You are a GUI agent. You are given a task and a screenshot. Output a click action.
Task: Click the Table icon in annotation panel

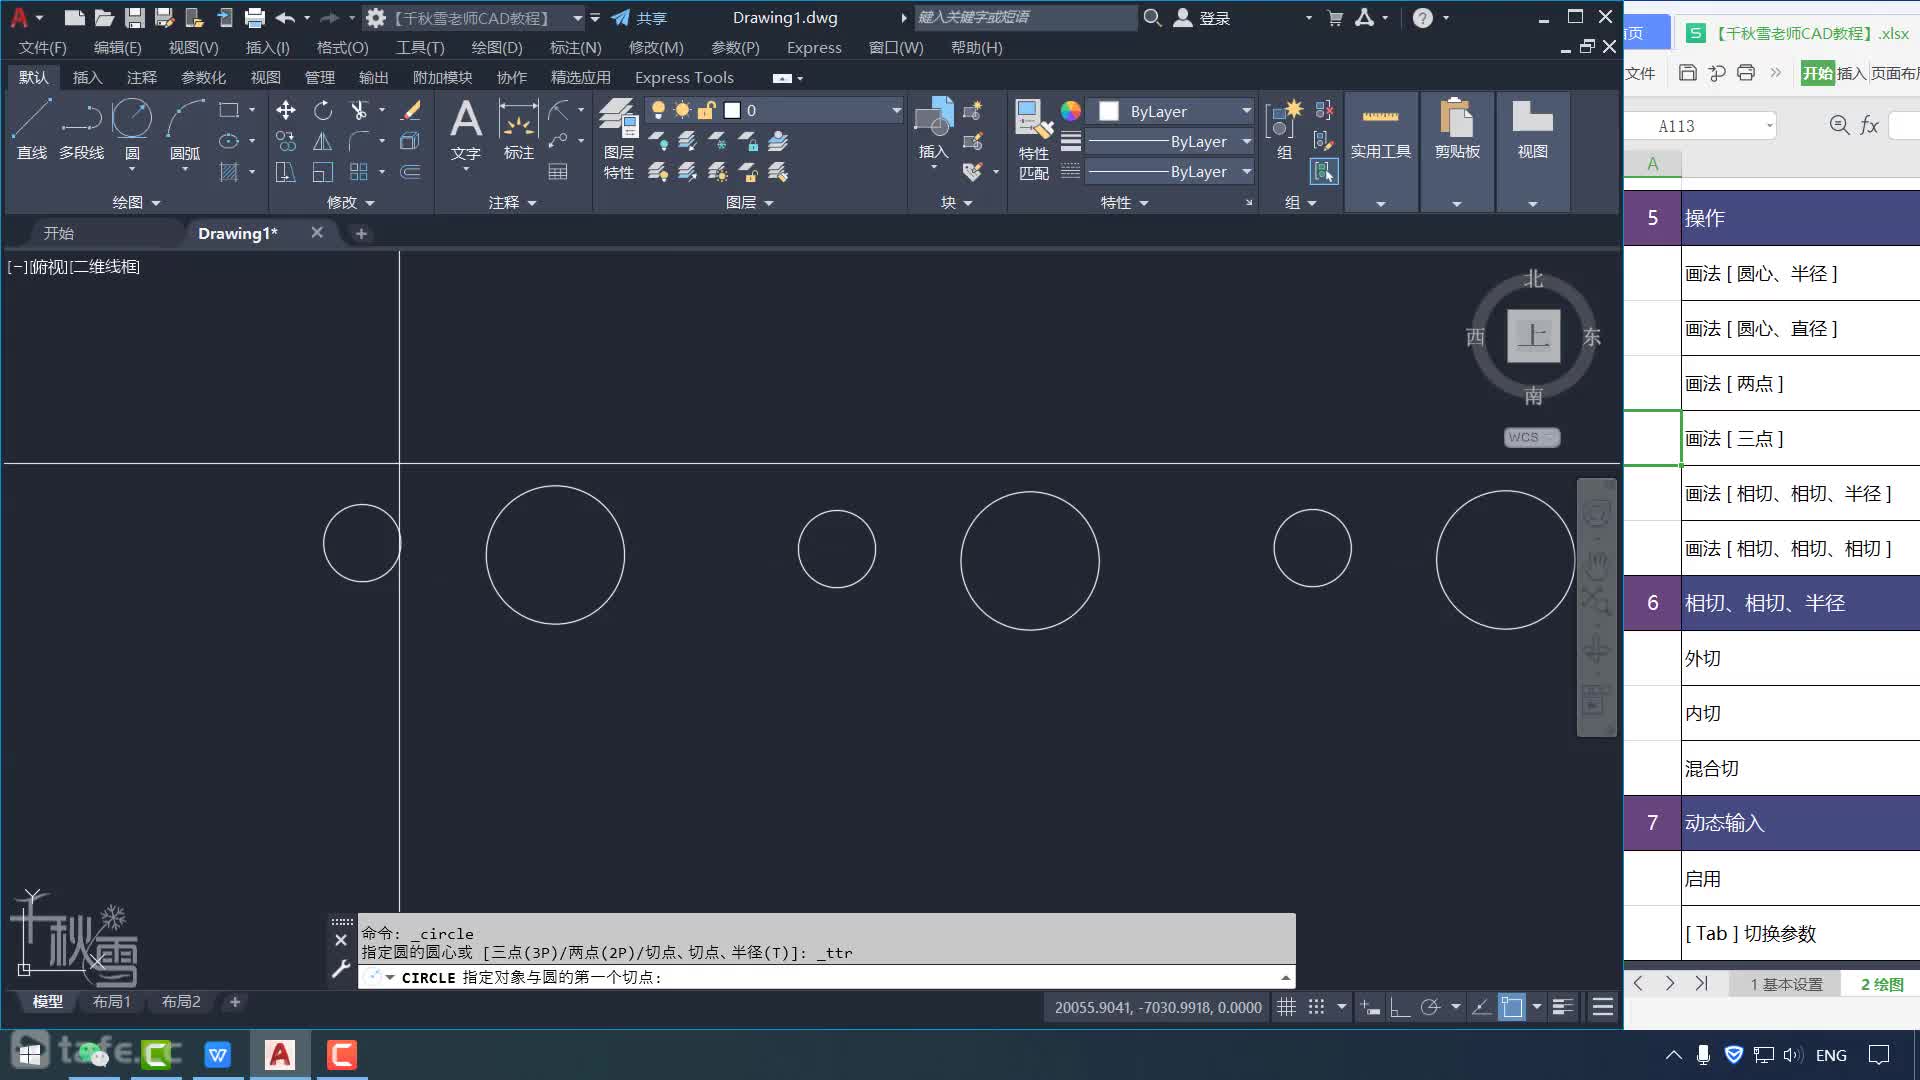(x=558, y=172)
